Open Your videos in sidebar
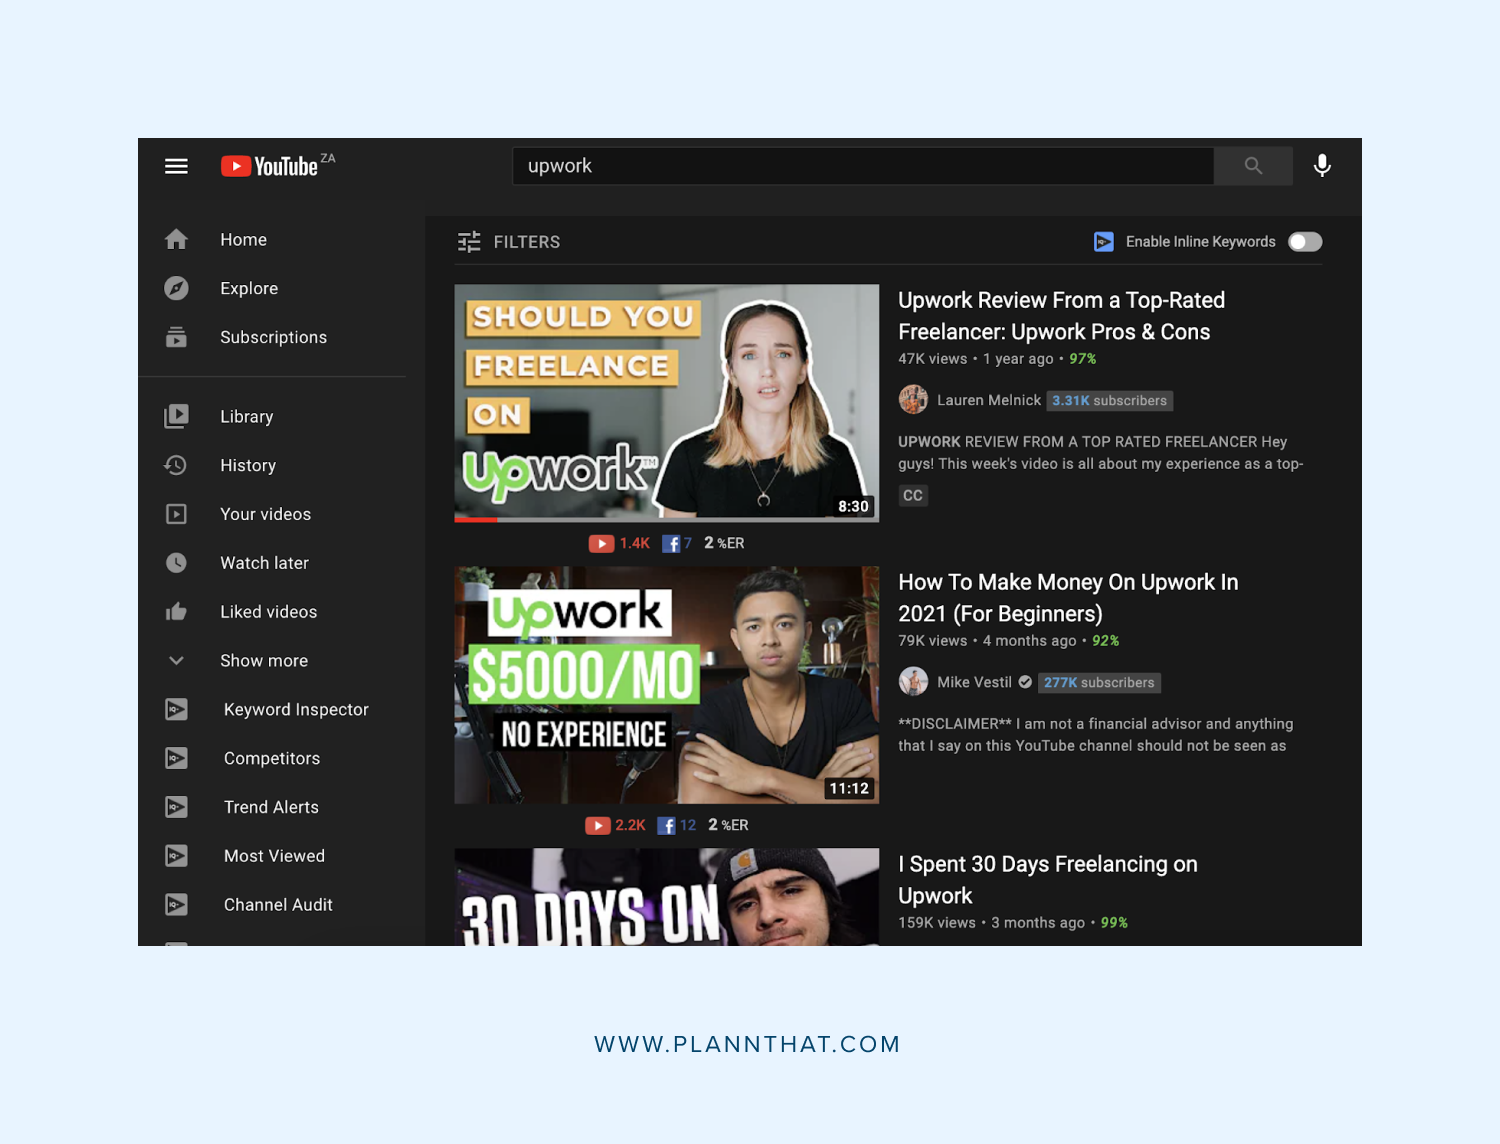Screen dimensions: 1500x1144 tap(266, 514)
